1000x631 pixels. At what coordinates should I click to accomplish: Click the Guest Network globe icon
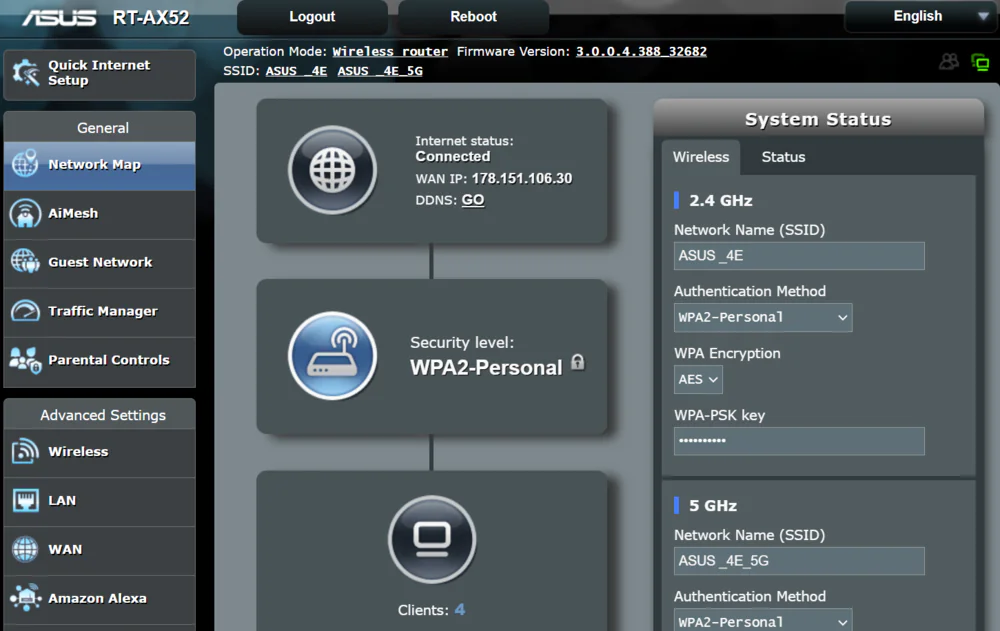point(25,262)
